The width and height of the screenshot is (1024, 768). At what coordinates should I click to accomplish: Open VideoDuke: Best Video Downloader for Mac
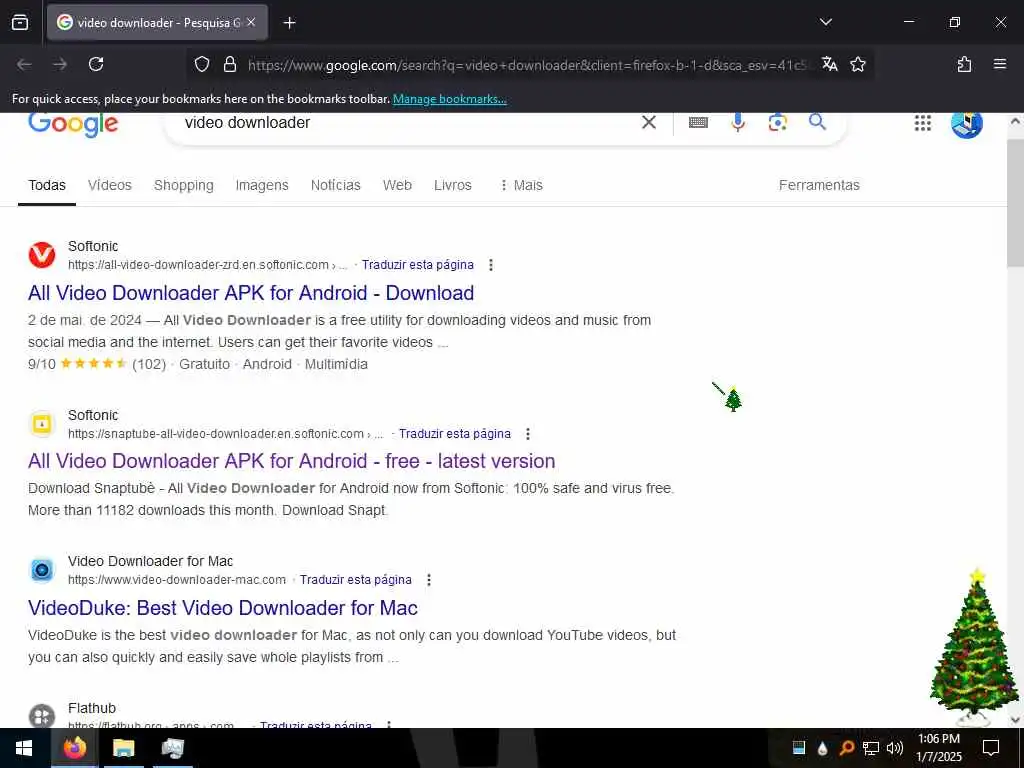[223, 607]
